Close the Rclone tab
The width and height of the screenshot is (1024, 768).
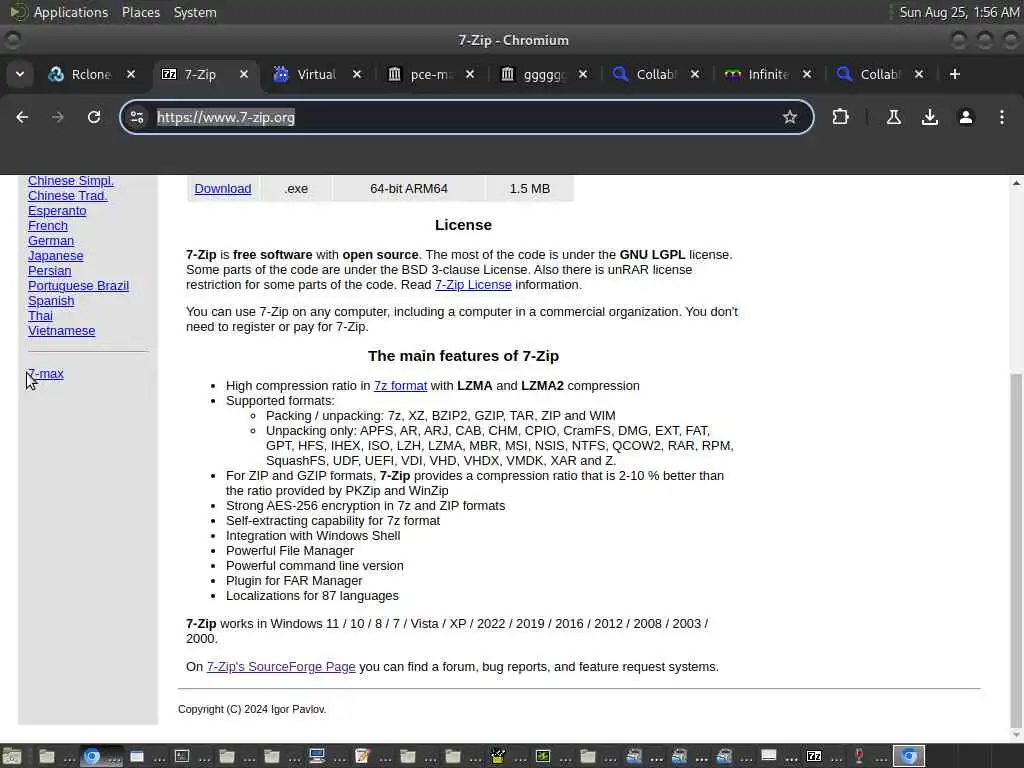[131, 74]
